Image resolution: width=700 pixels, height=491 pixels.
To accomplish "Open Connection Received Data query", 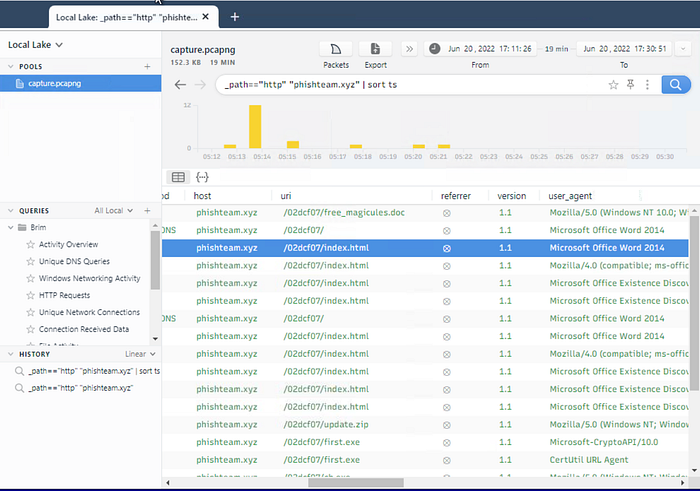I will 83,329.
